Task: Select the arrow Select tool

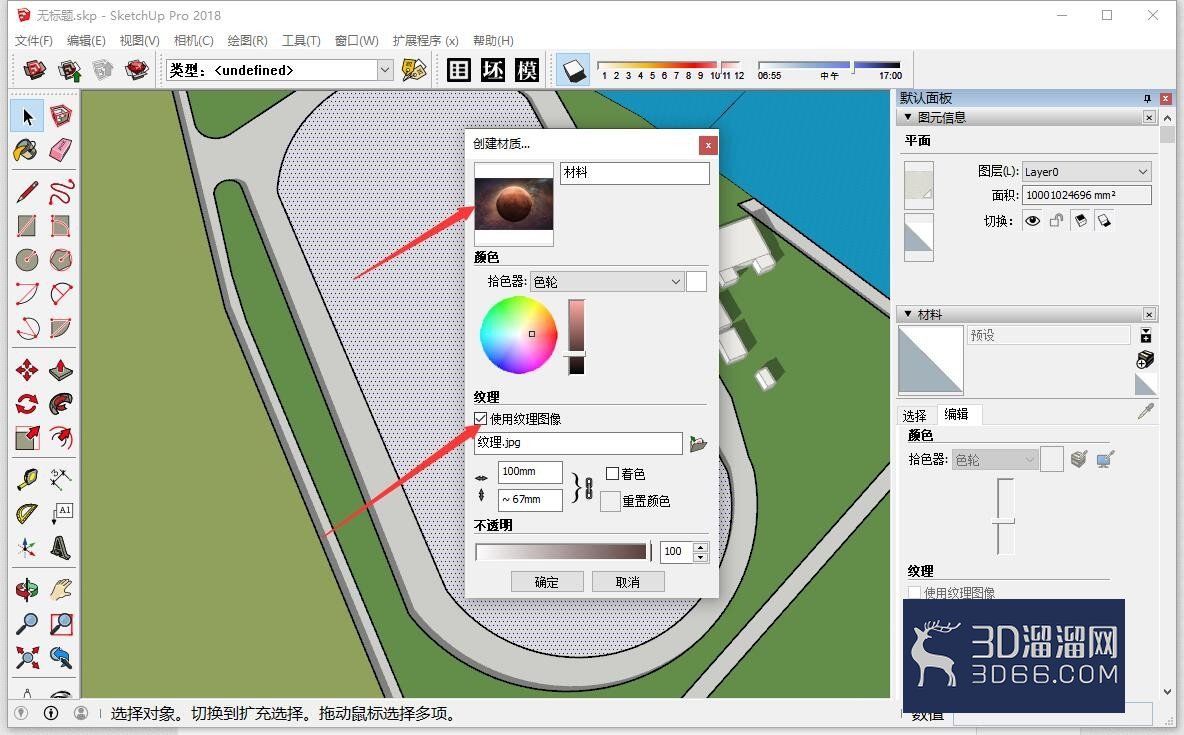Action: [27, 116]
